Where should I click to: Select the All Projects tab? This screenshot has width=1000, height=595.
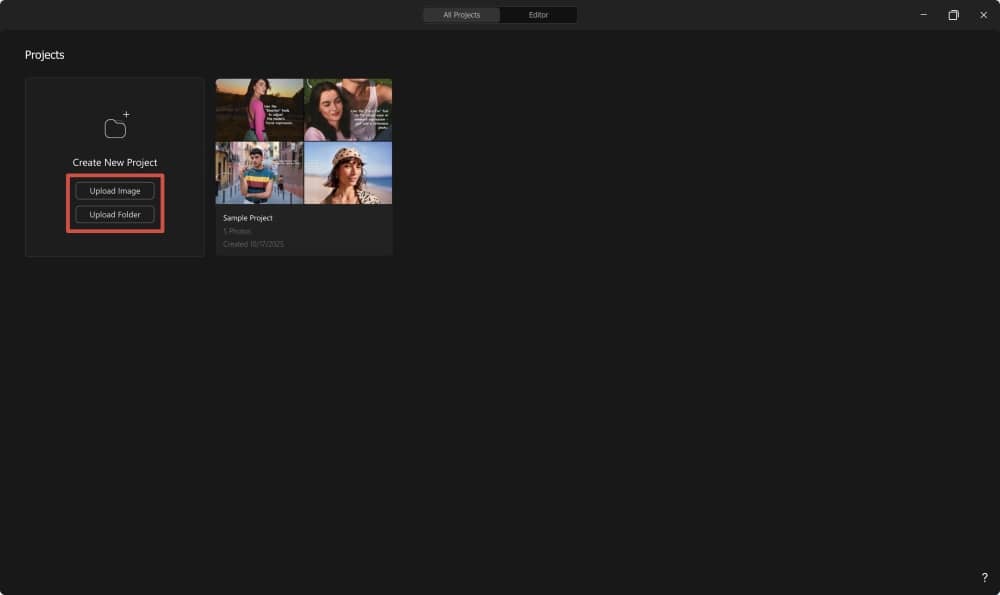click(x=461, y=14)
